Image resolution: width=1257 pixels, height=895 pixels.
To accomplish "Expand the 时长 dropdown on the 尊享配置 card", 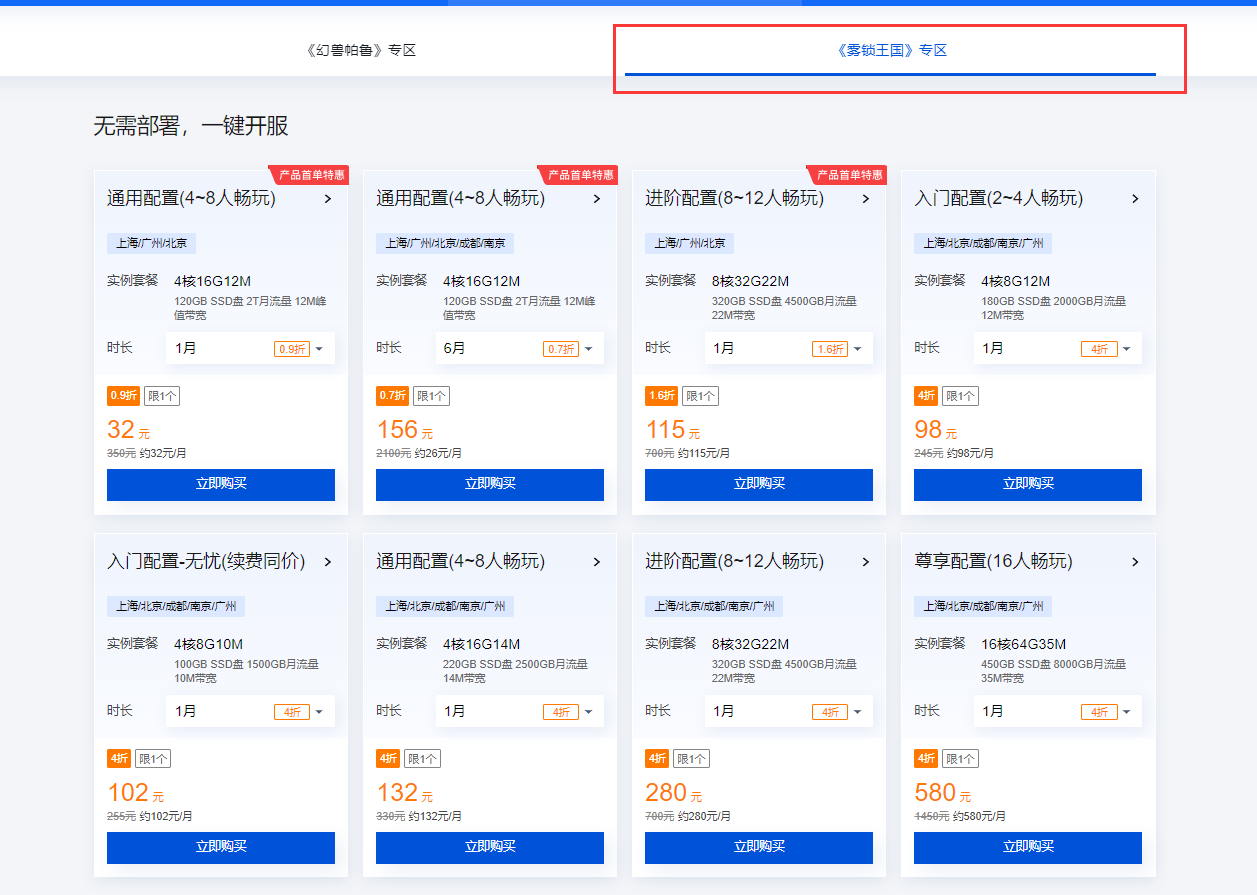I will pyautogui.click(x=1057, y=711).
